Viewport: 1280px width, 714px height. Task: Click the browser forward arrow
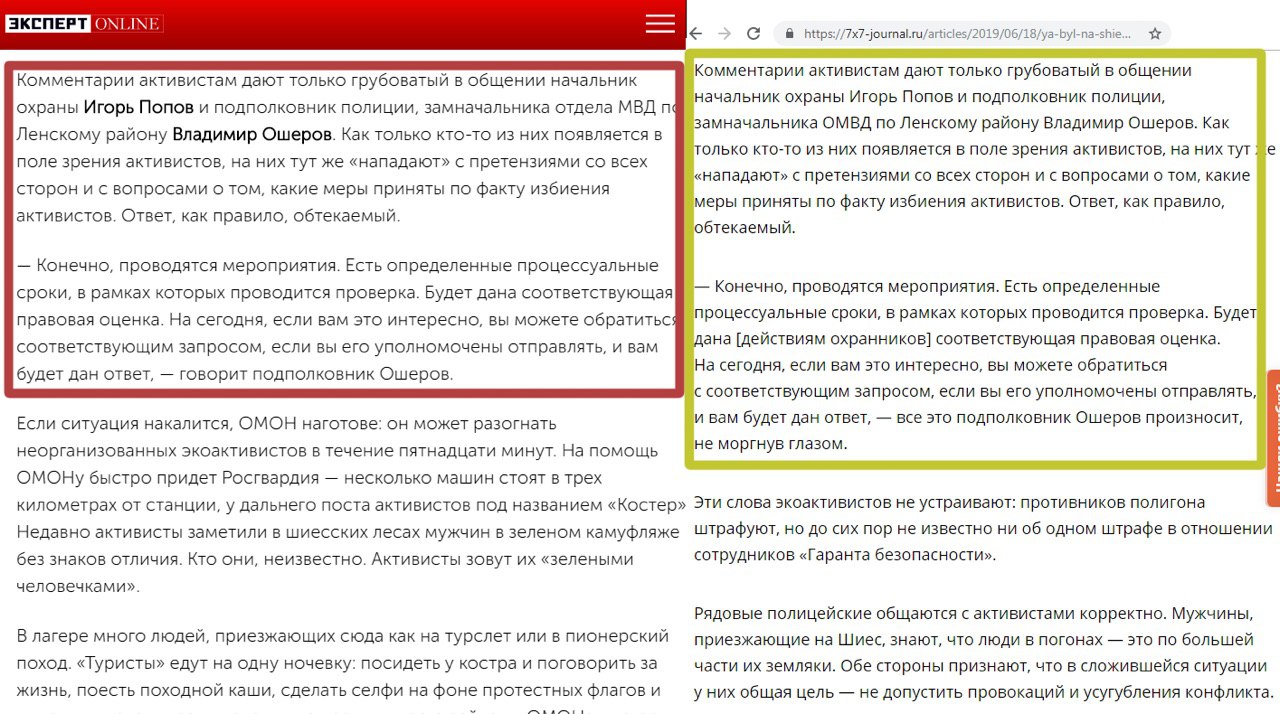tap(725, 33)
